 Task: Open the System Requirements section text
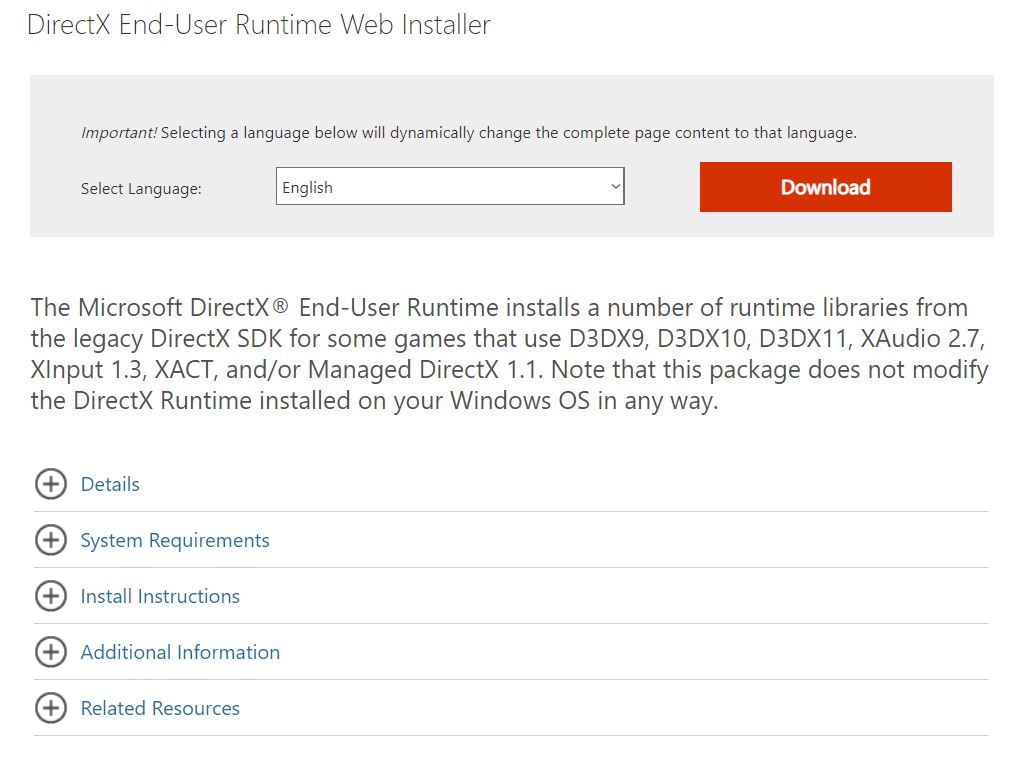[x=175, y=540]
